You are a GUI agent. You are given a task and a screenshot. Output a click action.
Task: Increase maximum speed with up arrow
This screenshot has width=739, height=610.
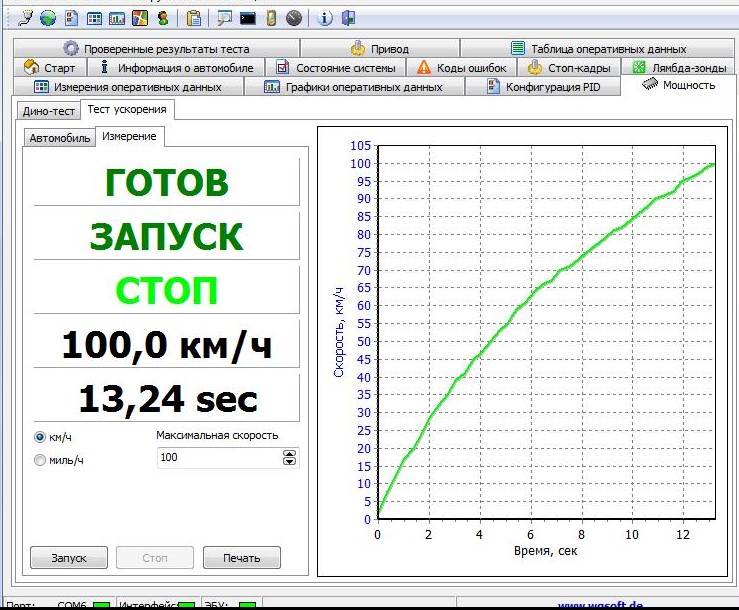pyautogui.click(x=290, y=454)
